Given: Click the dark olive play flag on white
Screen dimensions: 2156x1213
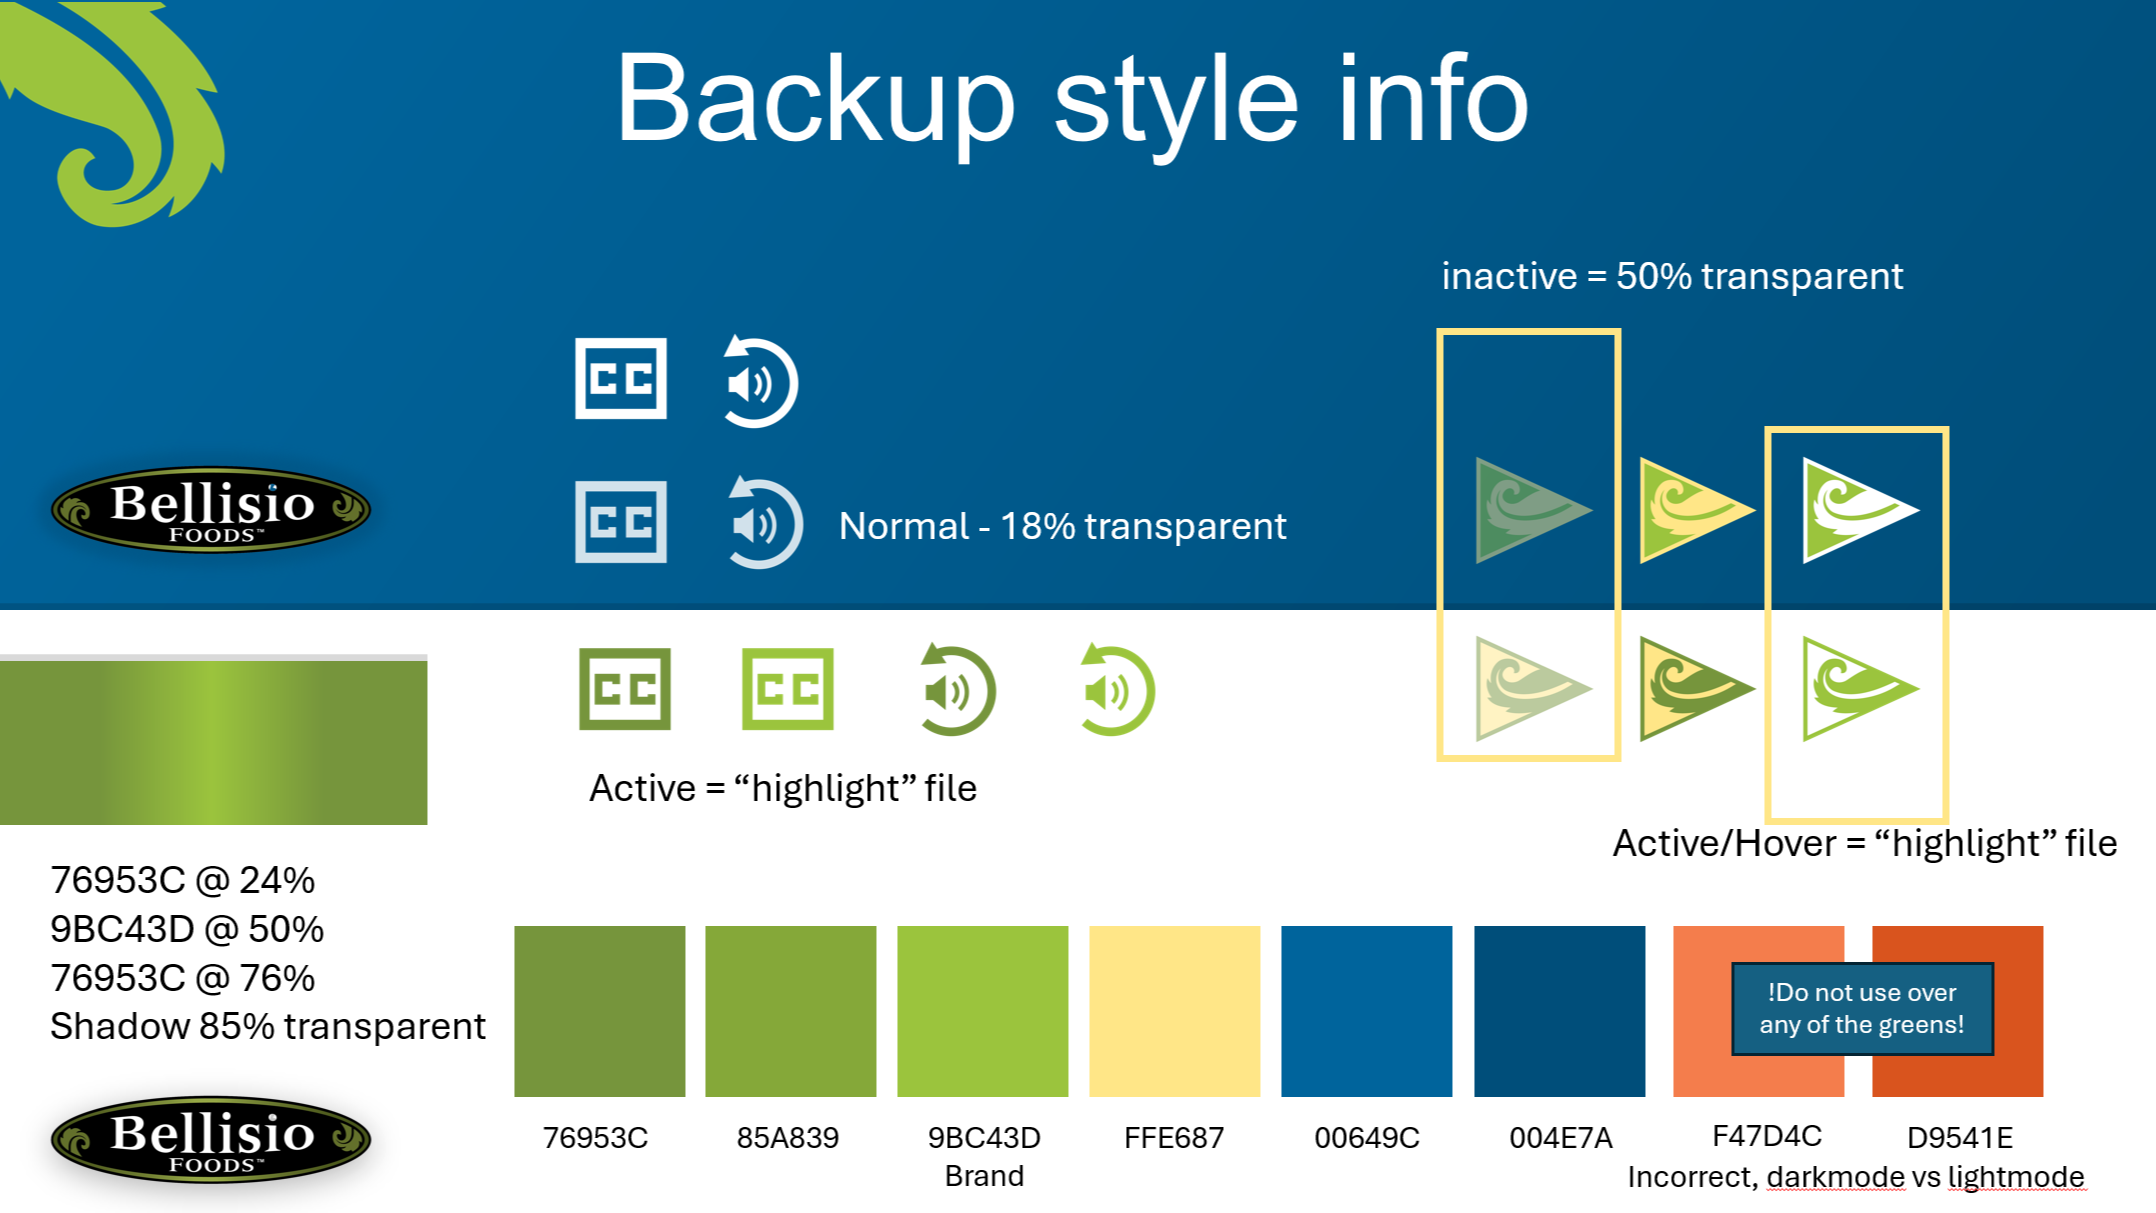Looking at the screenshot, I should click(x=1696, y=688).
